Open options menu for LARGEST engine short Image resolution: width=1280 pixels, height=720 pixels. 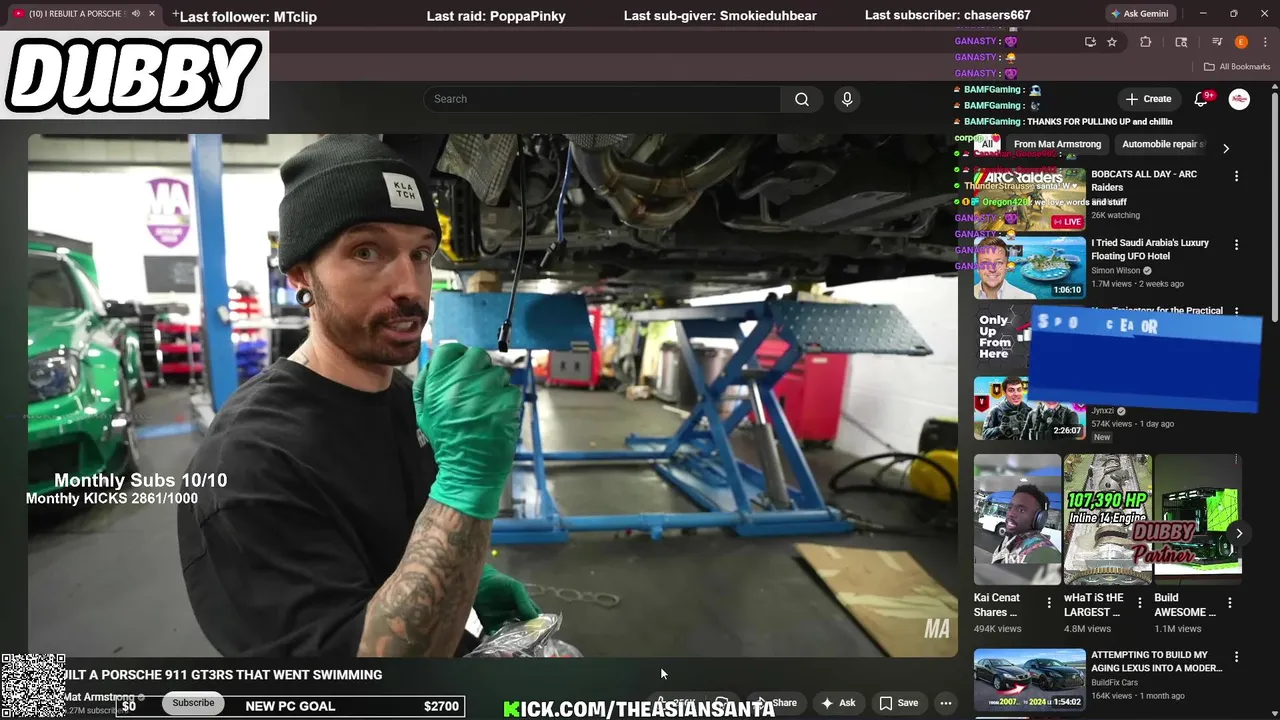pyautogui.click(x=1139, y=603)
